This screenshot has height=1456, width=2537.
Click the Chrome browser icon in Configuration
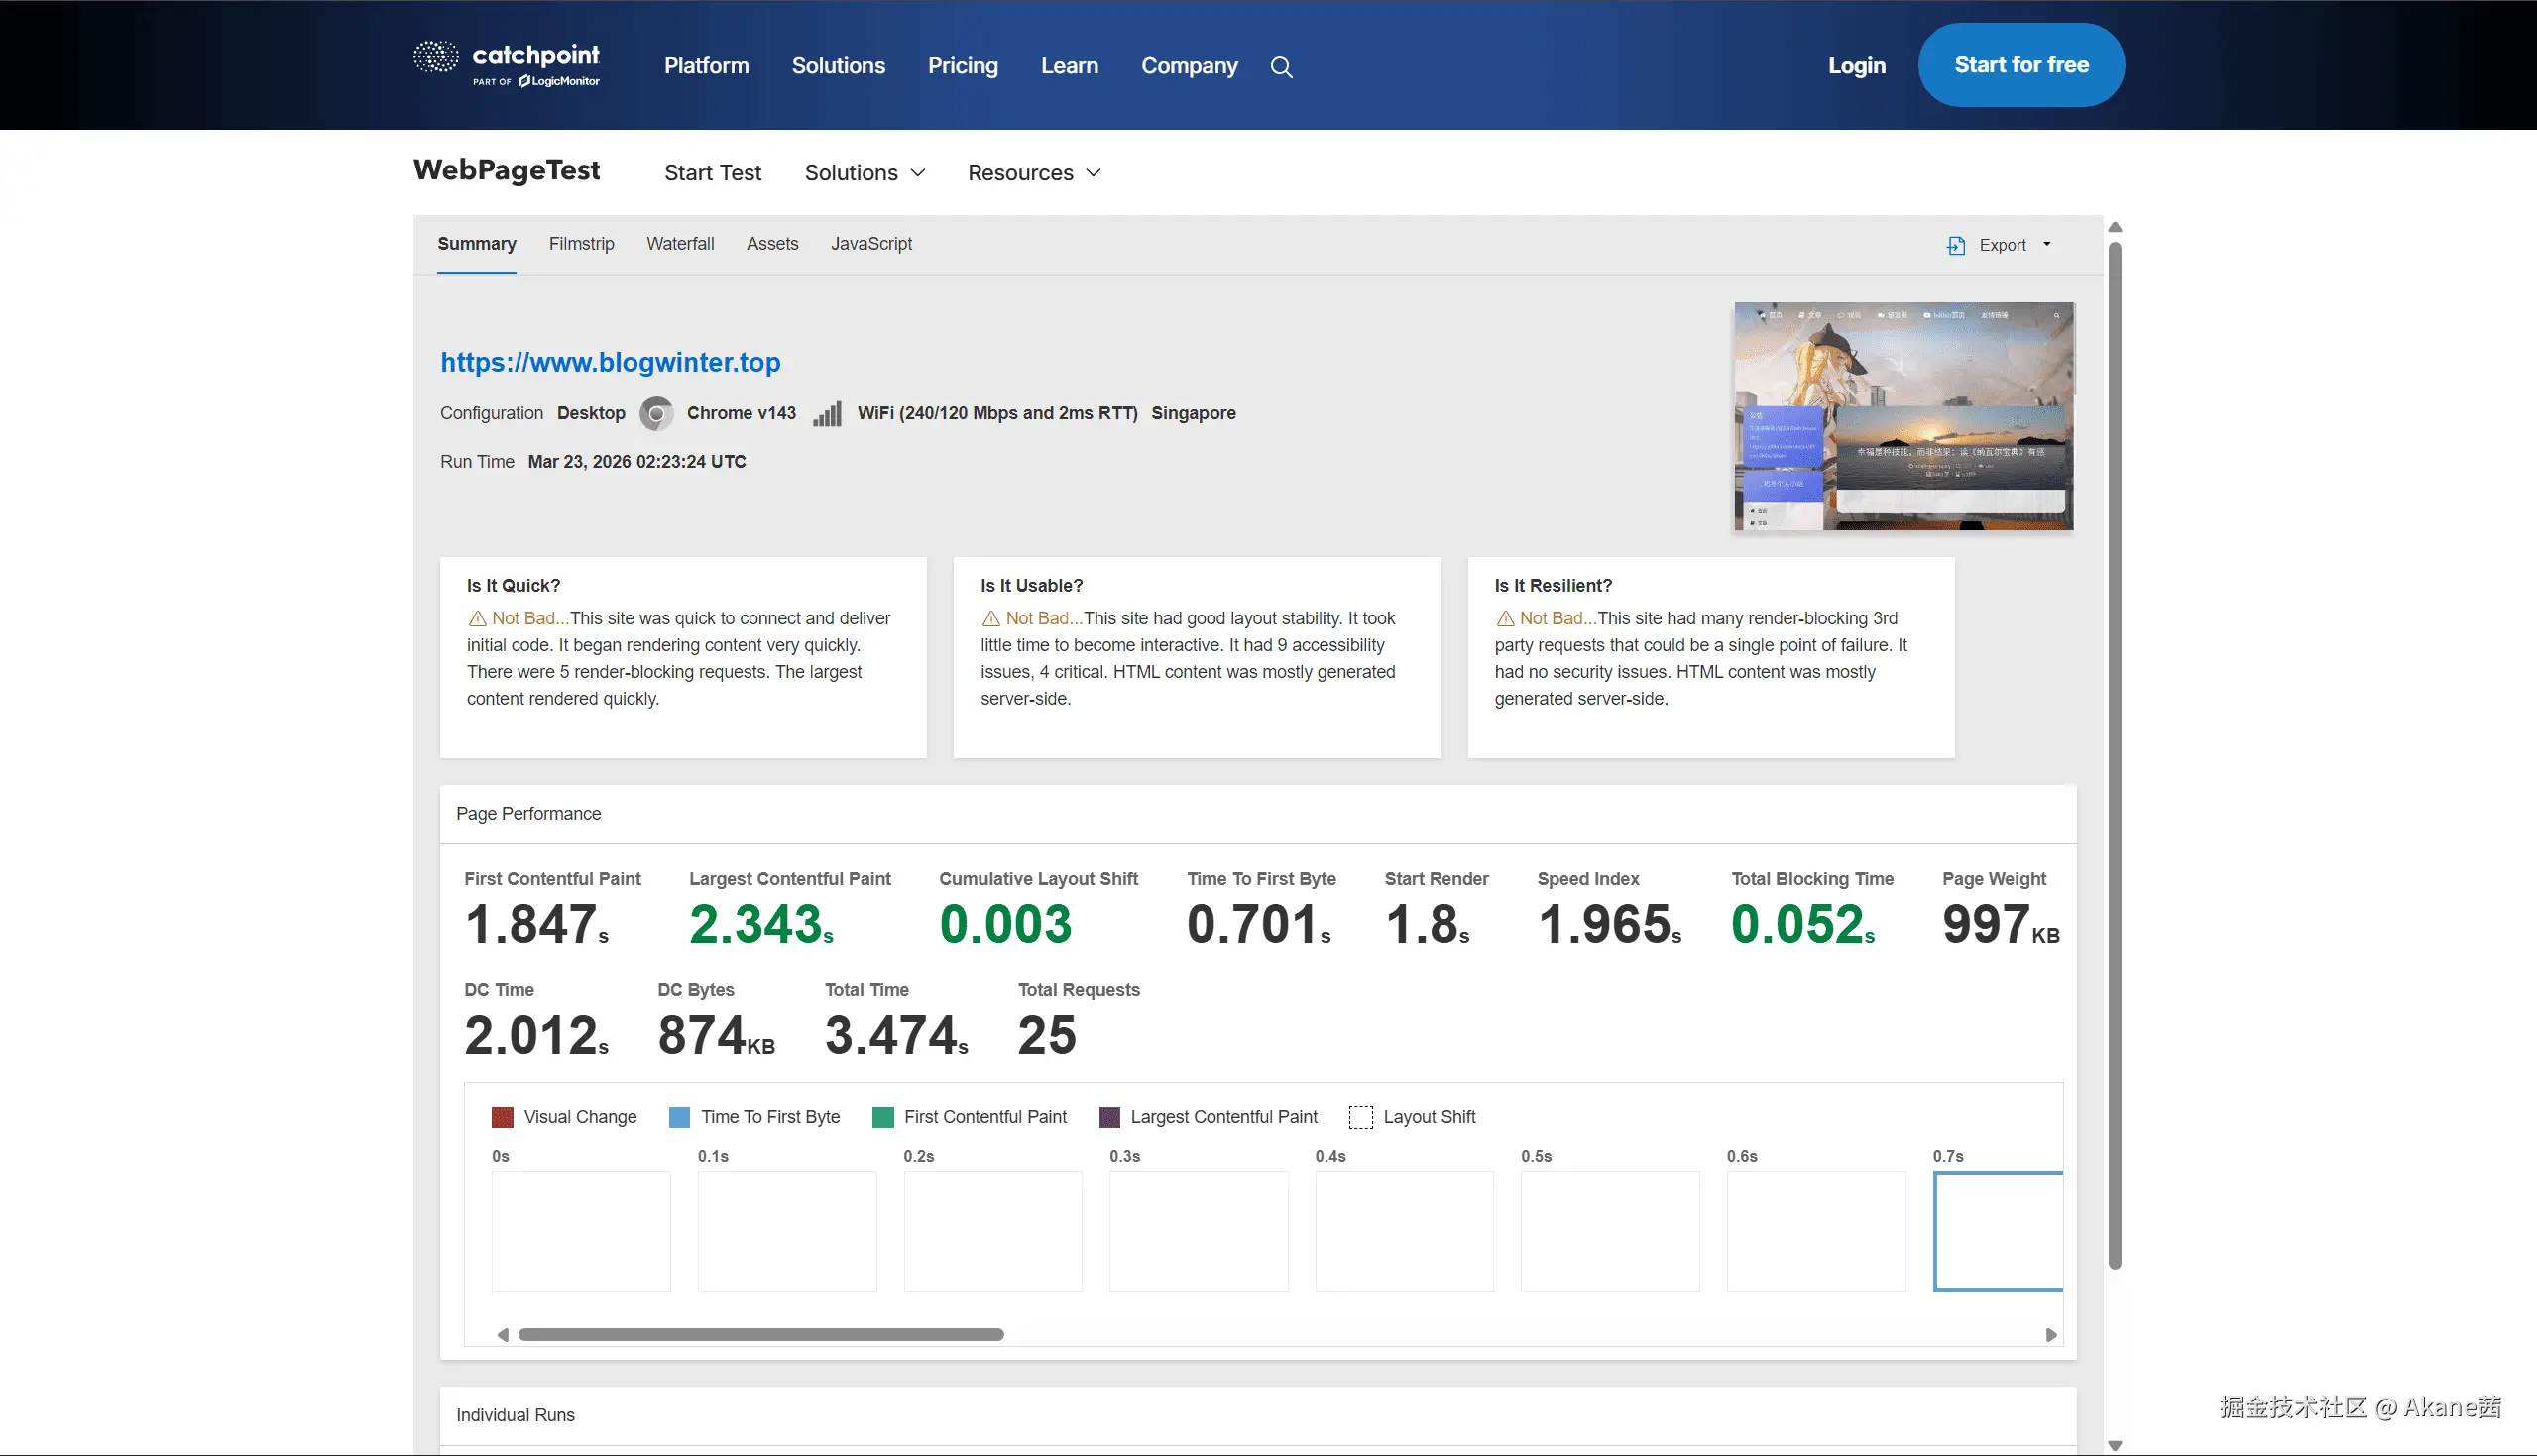(x=656, y=413)
